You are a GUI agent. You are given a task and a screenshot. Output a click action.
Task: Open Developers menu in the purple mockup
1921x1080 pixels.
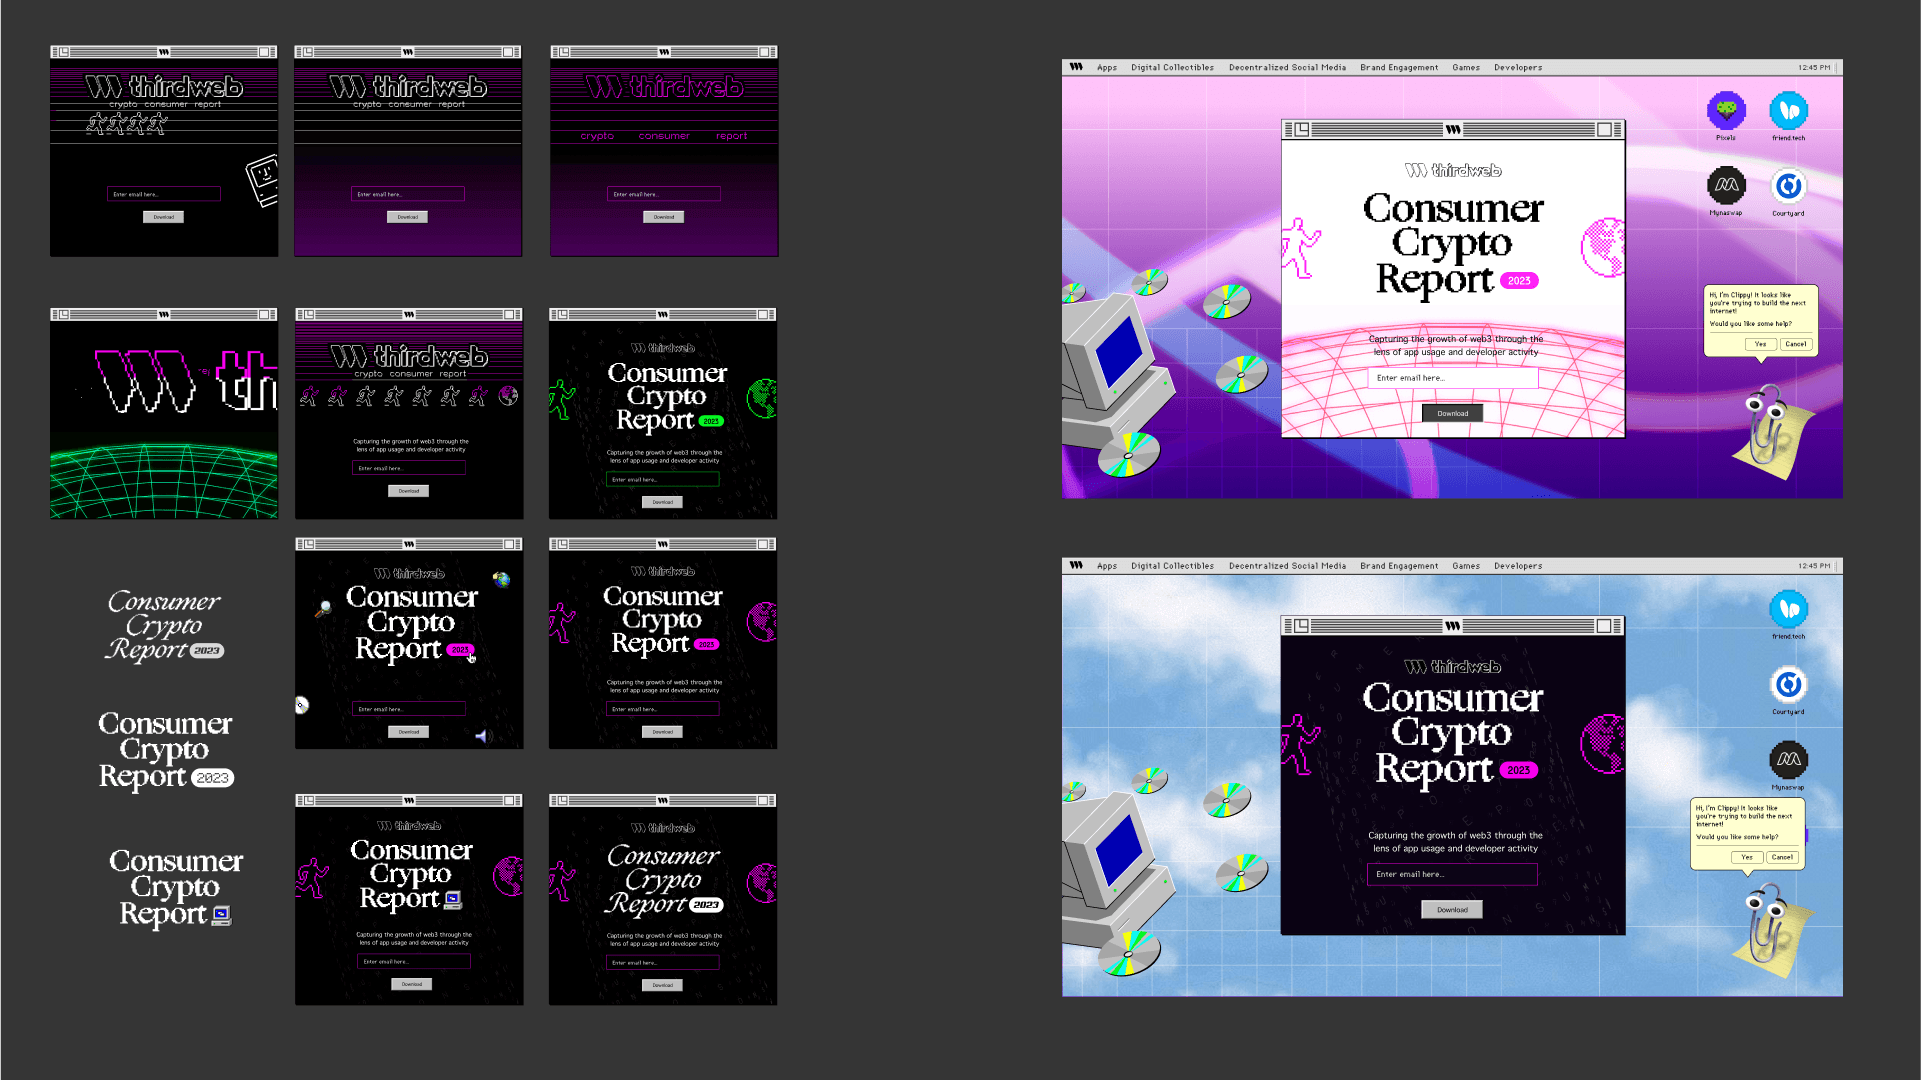coord(1518,68)
